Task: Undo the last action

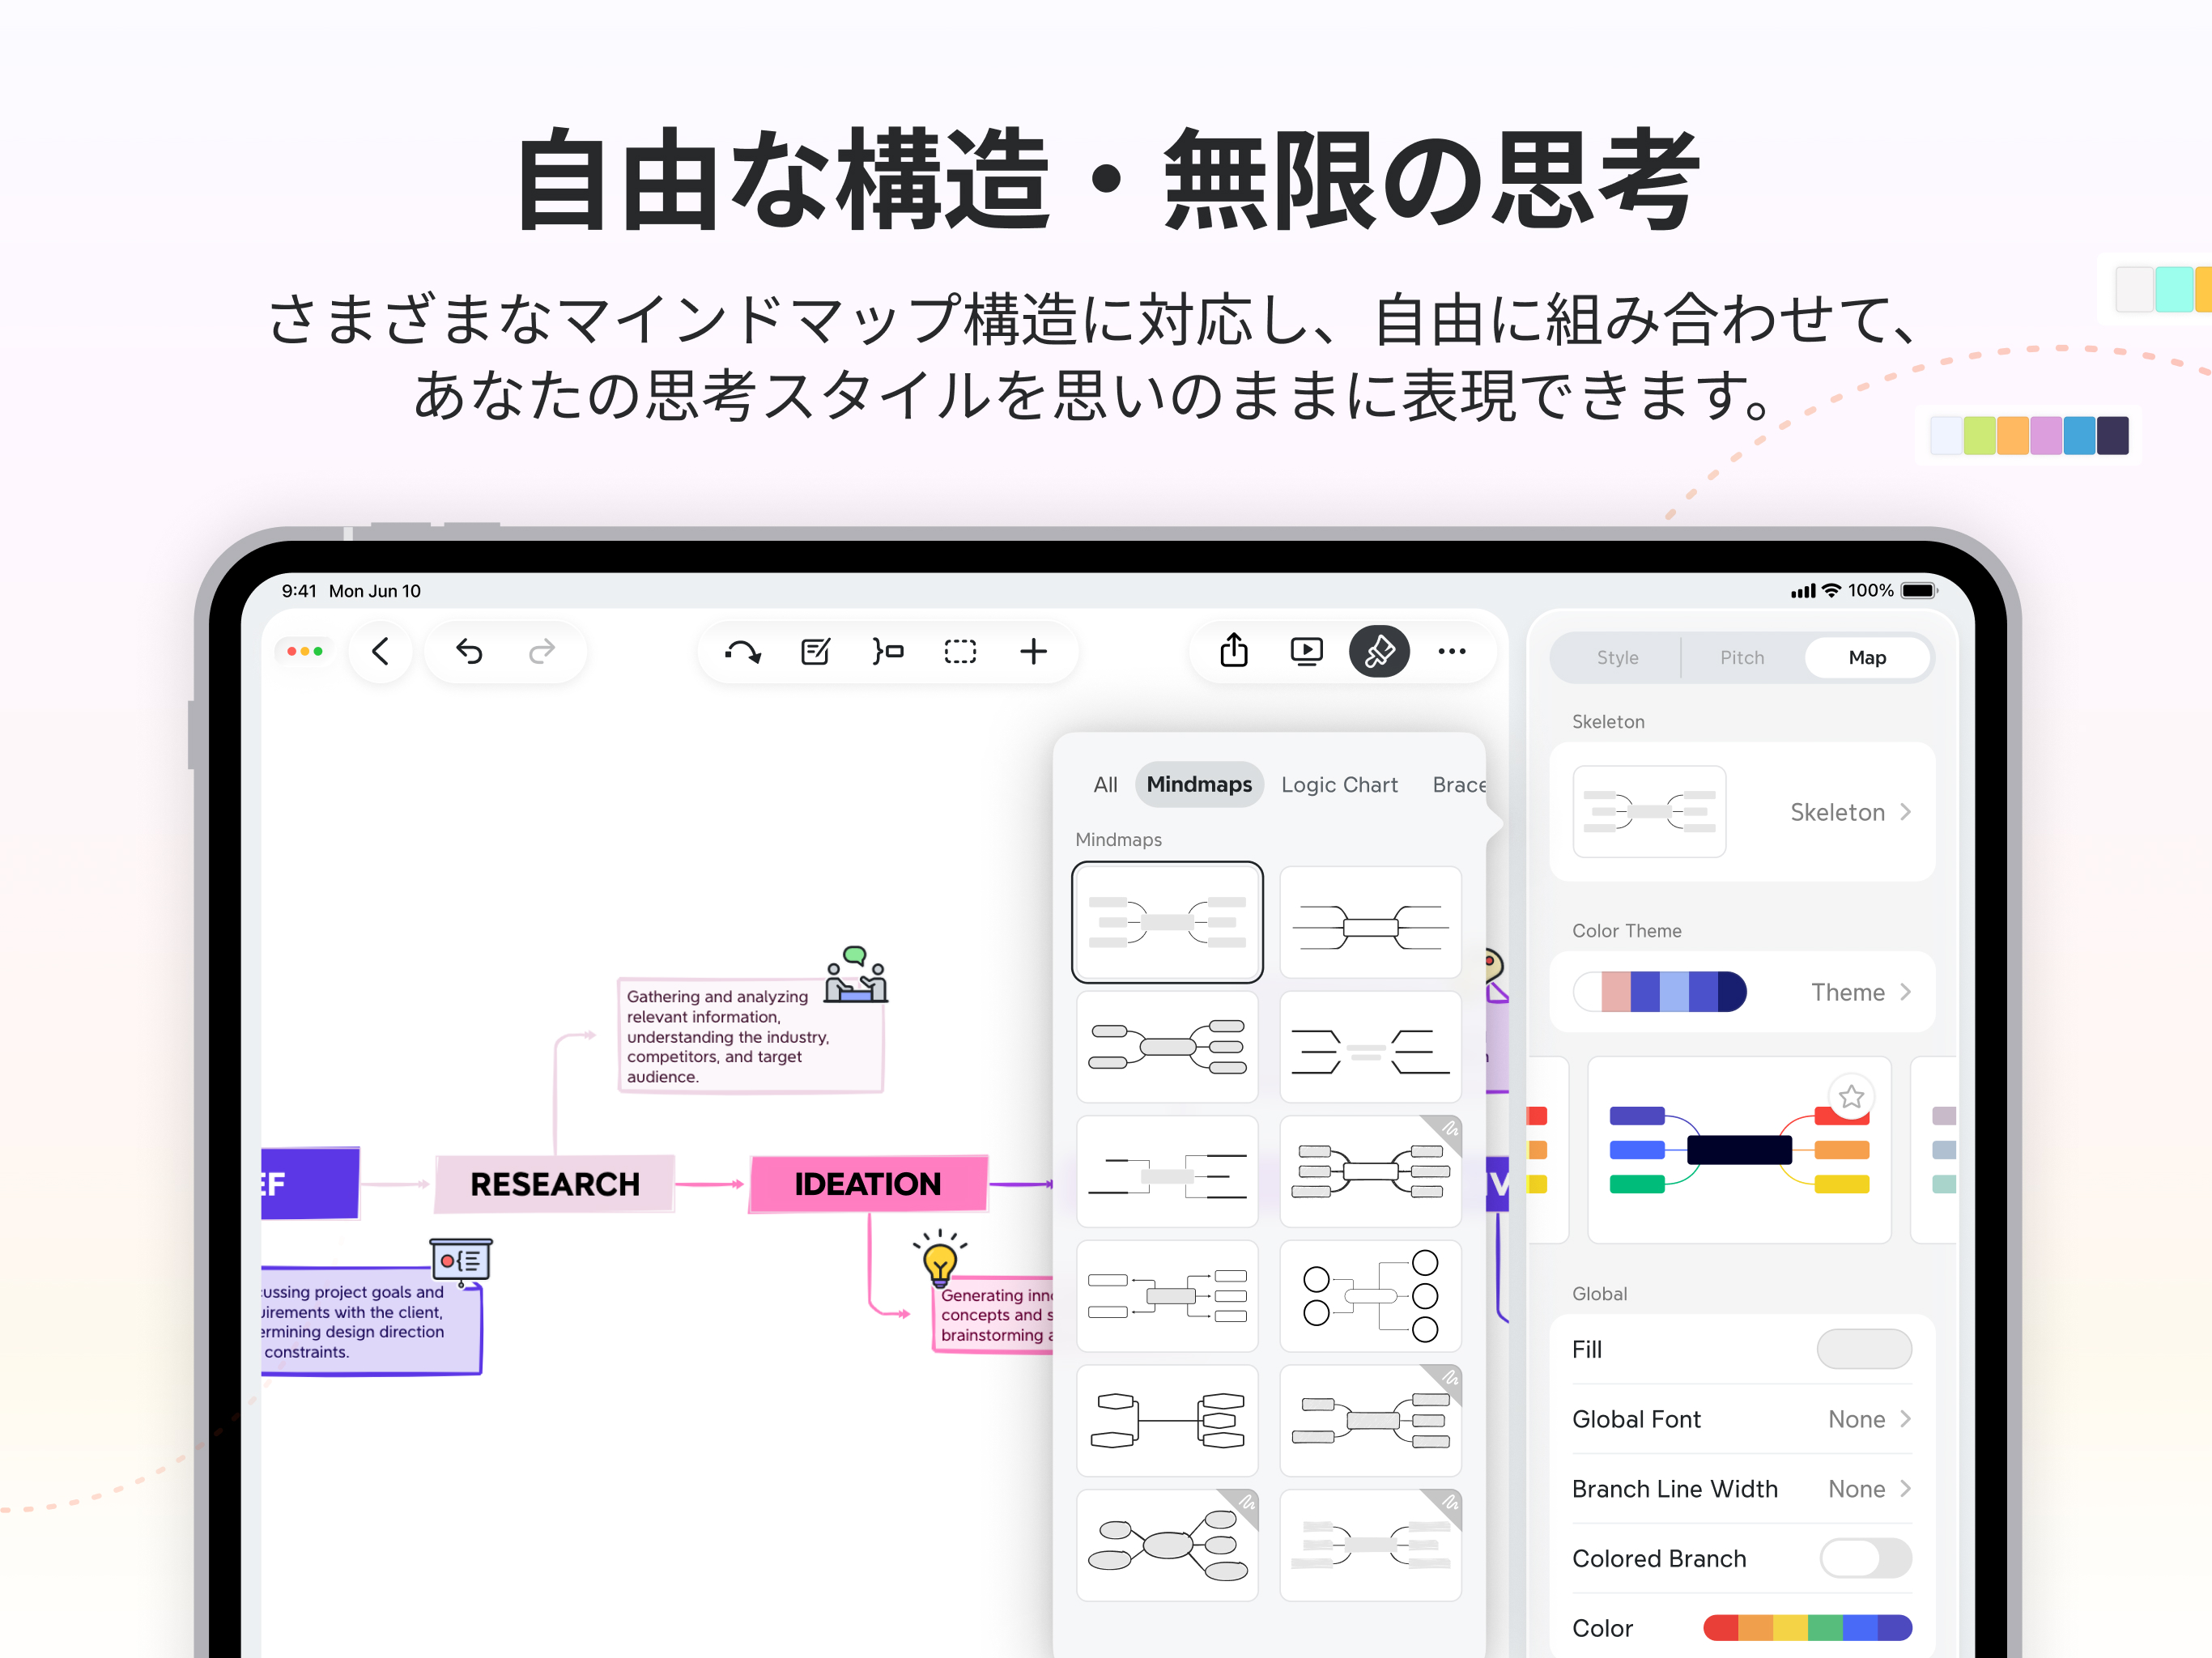Action: (470, 651)
